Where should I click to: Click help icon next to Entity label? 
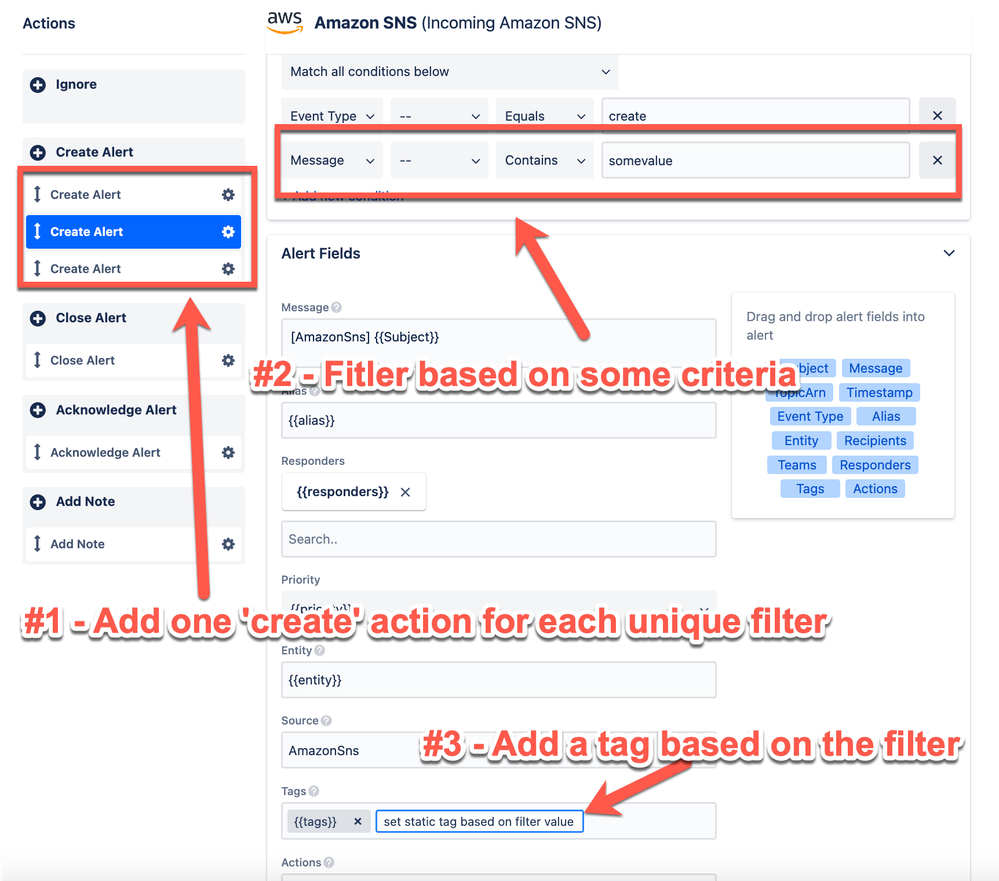[x=320, y=650]
